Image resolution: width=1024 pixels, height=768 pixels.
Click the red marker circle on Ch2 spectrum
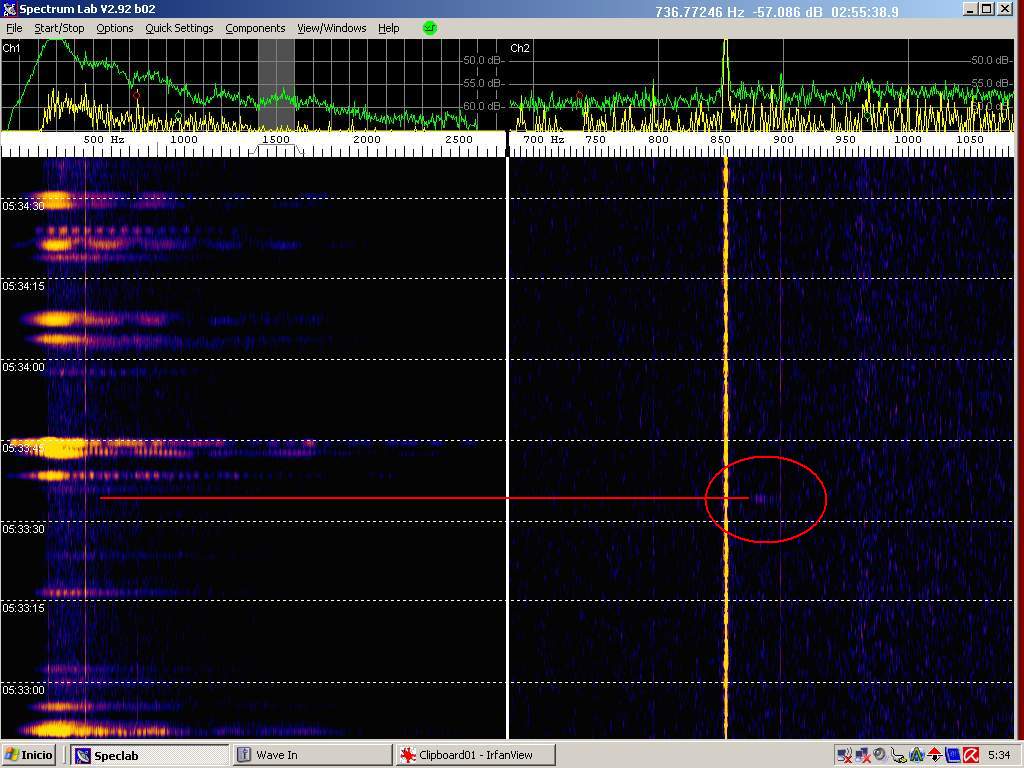coord(579,96)
